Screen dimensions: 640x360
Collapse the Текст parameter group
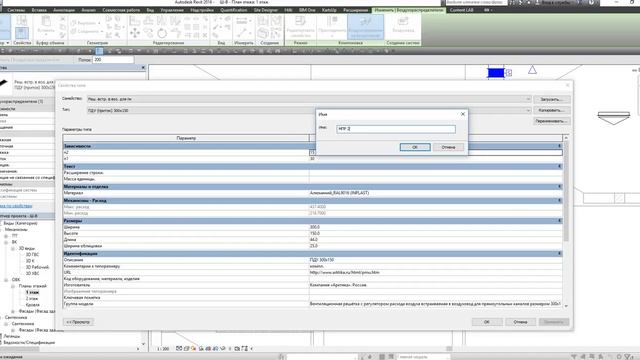click(x=559, y=166)
